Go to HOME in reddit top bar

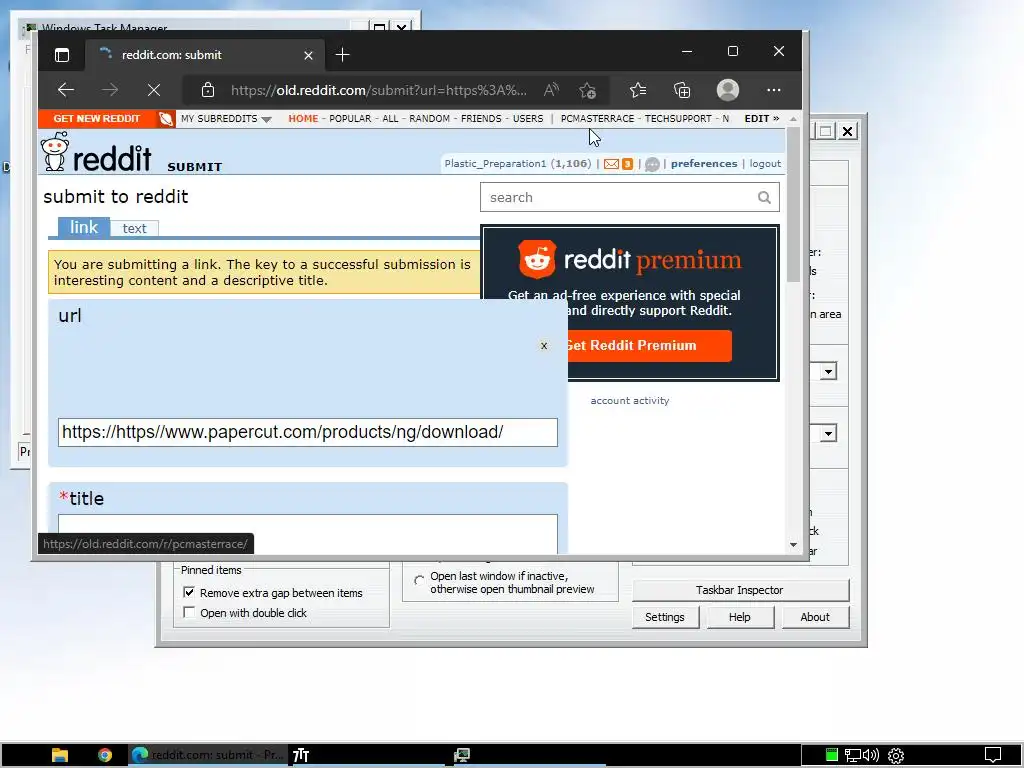click(x=303, y=119)
